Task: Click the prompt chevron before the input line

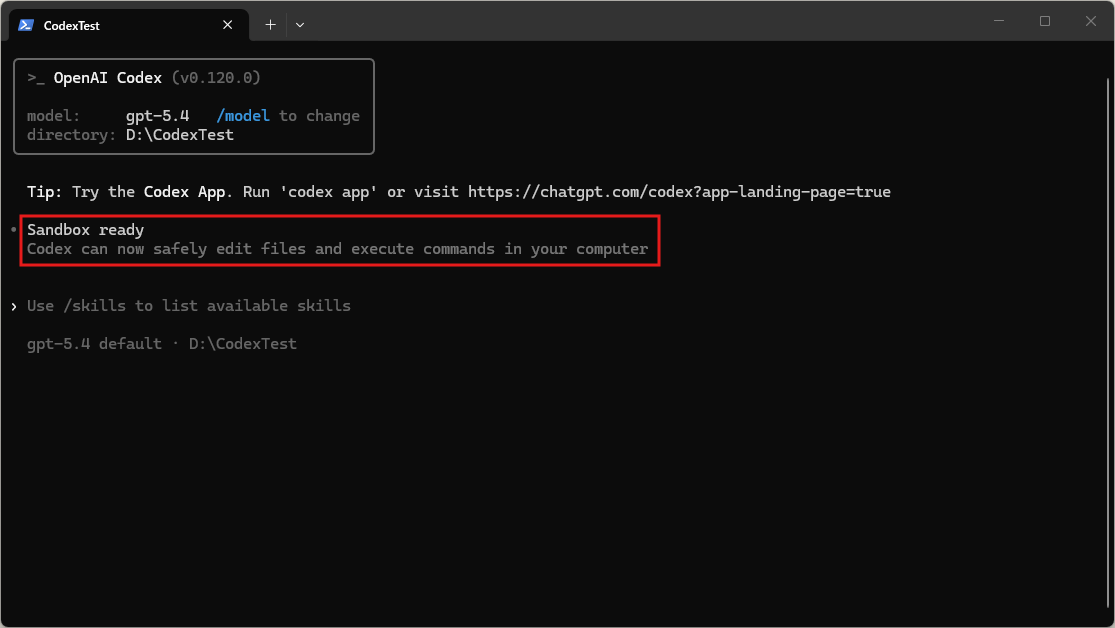Action: (13, 306)
